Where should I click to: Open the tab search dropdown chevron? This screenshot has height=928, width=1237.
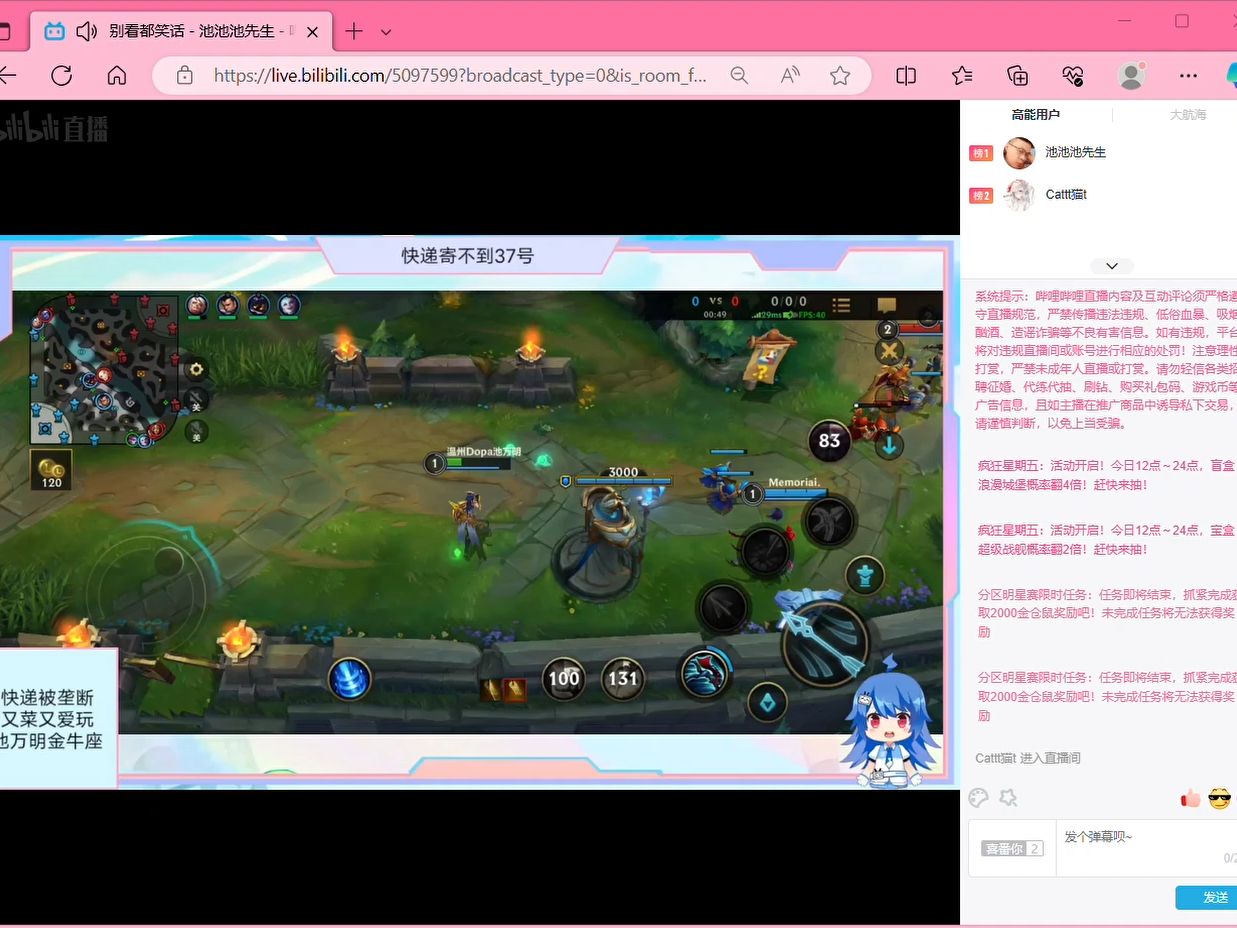click(386, 32)
